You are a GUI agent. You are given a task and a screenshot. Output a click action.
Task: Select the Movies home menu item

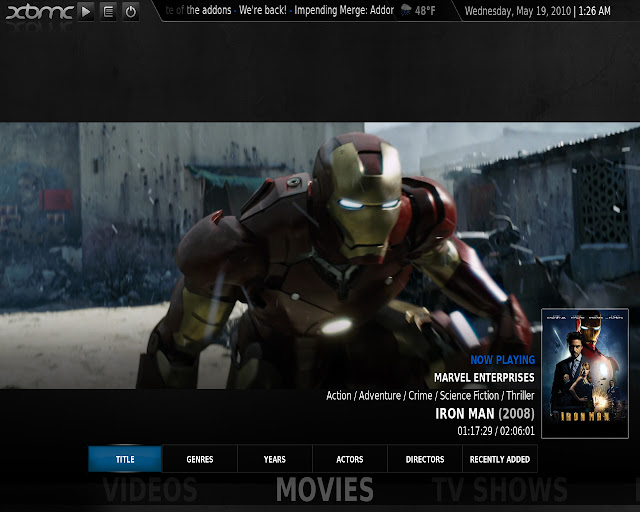point(325,490)
